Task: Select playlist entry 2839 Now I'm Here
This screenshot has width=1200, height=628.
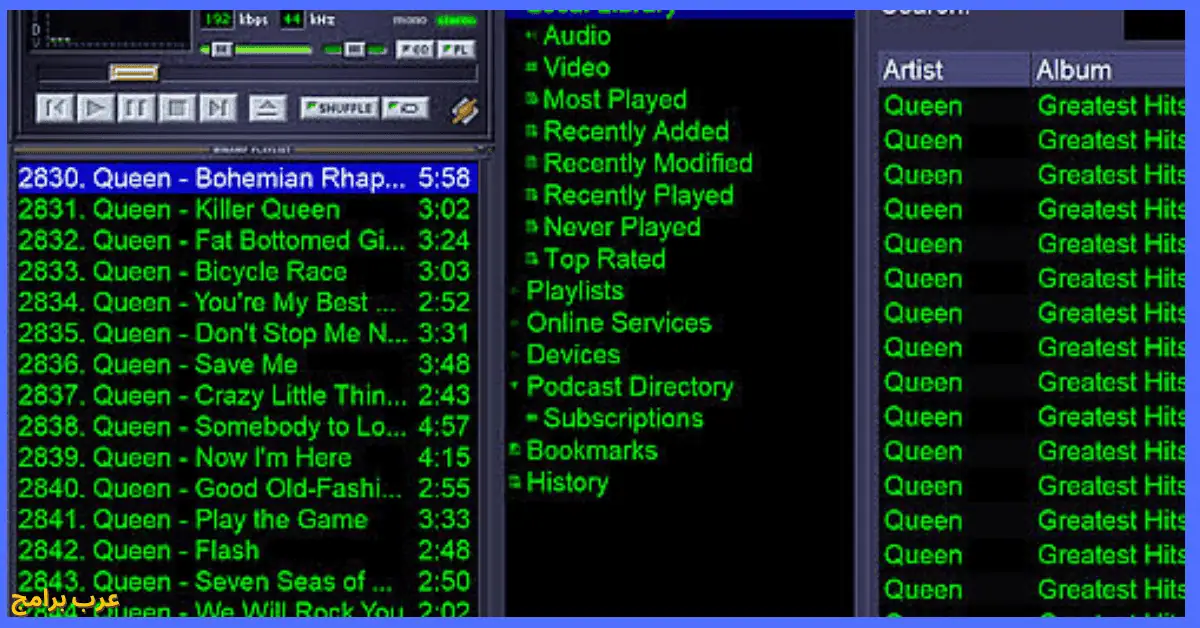Action: click(x=246, y=458)
